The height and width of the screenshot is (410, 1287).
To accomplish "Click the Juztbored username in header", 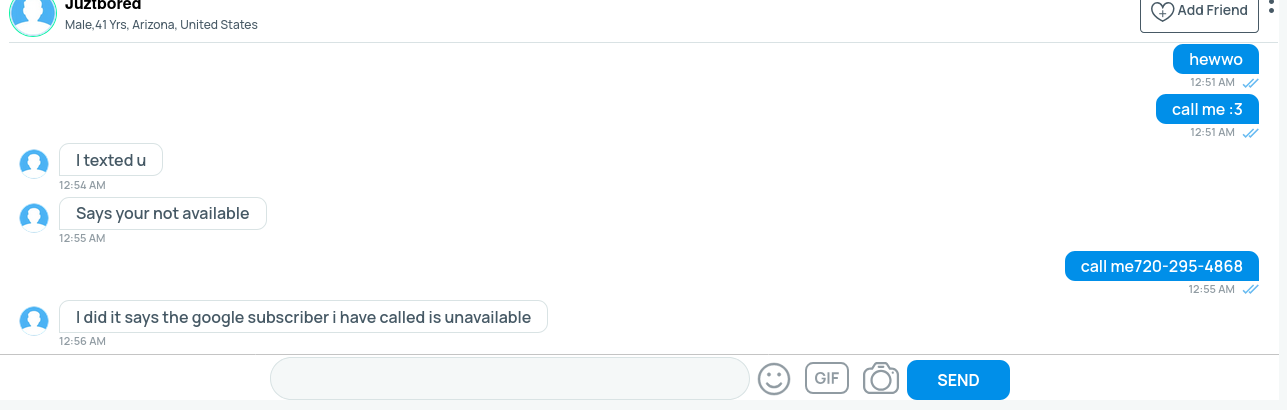I will click(102, 5).
